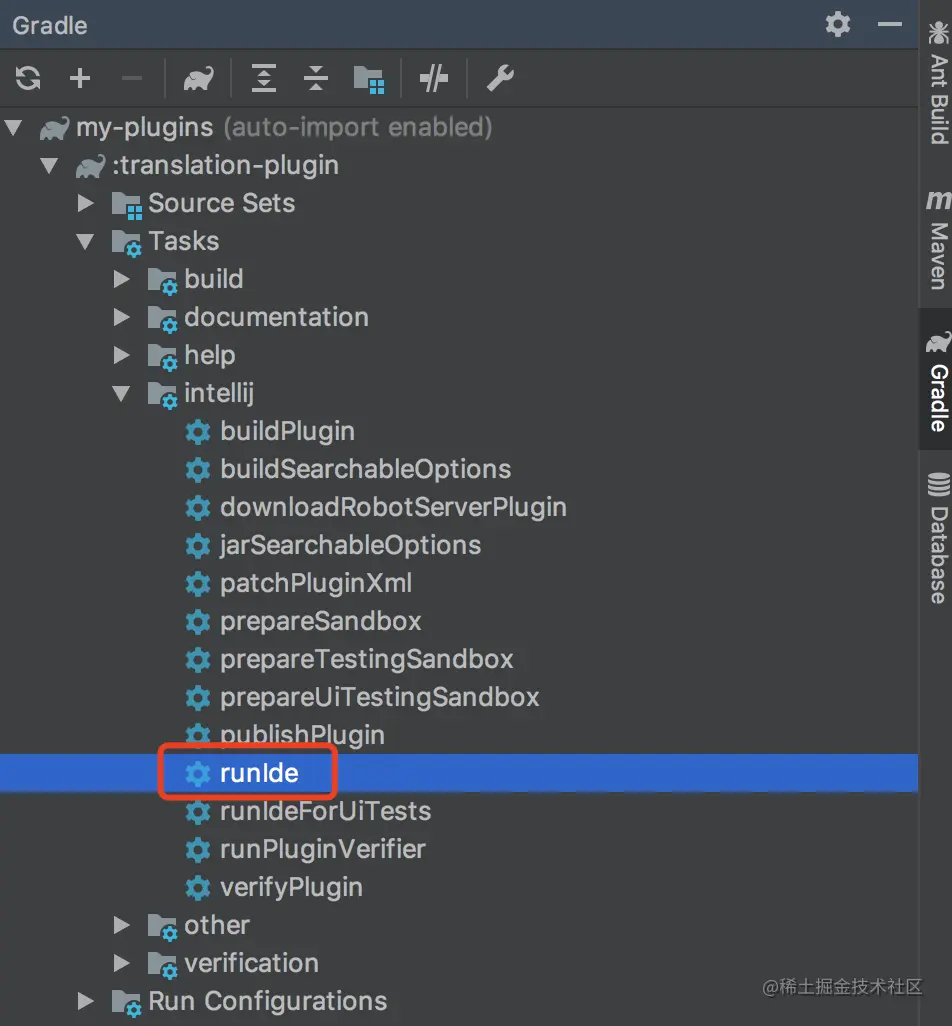Expand the verification task group

pos(122,963)
